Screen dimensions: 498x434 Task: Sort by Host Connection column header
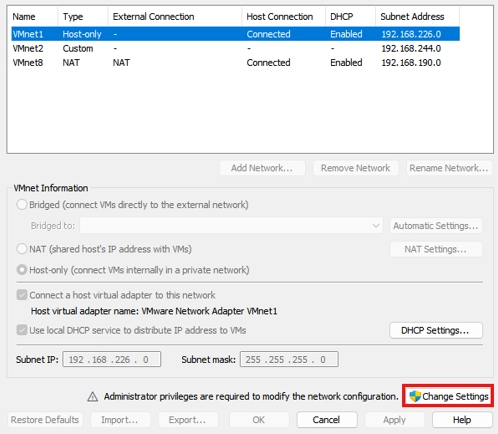[x=284, y=17]
